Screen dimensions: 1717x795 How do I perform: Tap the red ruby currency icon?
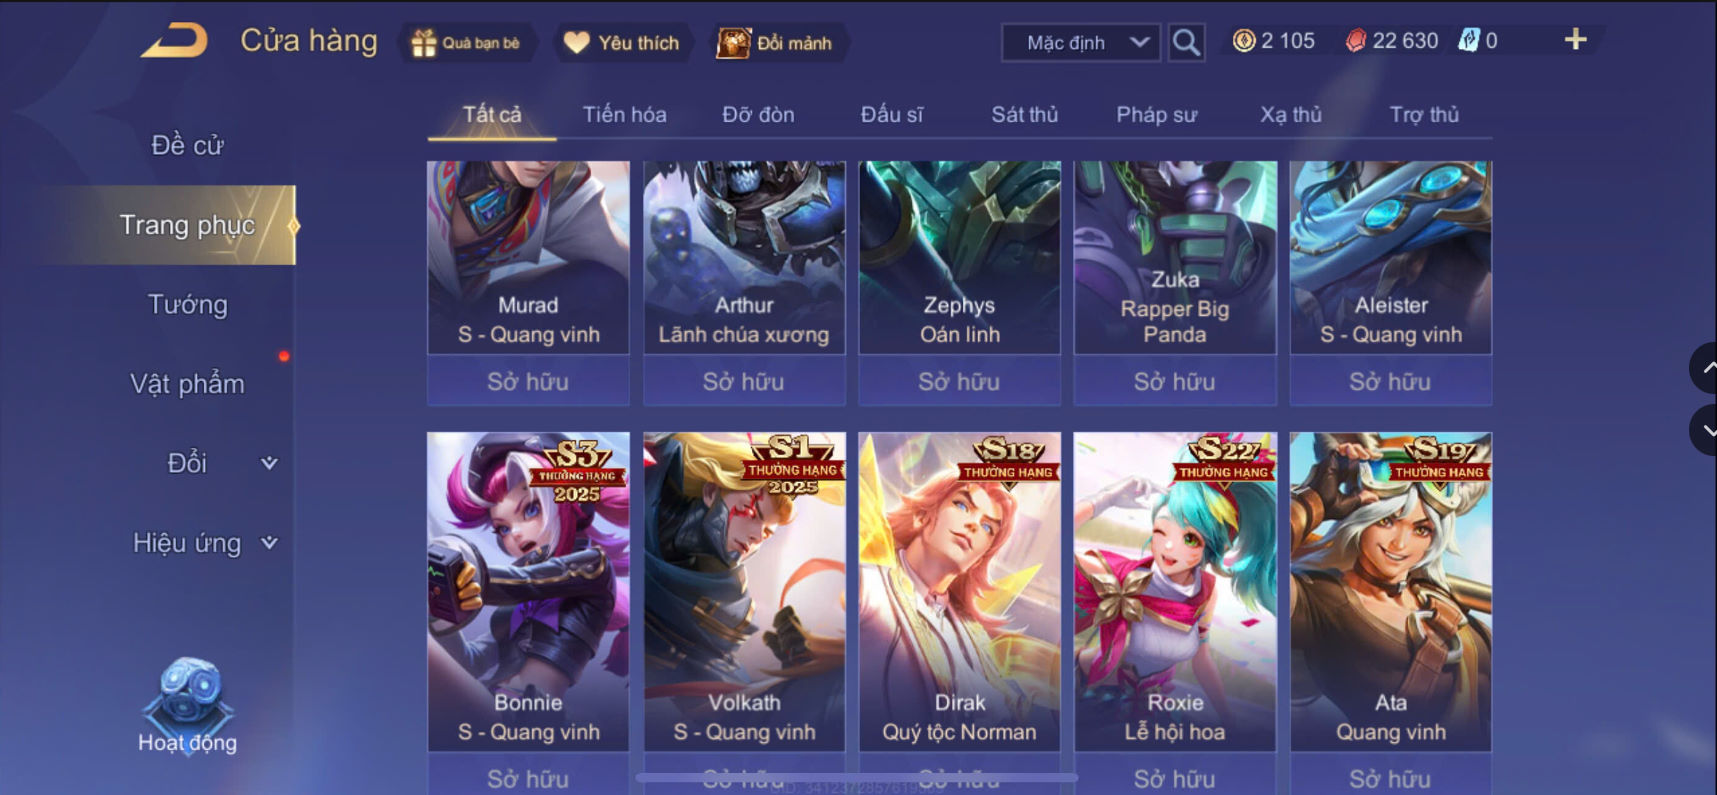pyautogui.click(x=1355, y=41)
